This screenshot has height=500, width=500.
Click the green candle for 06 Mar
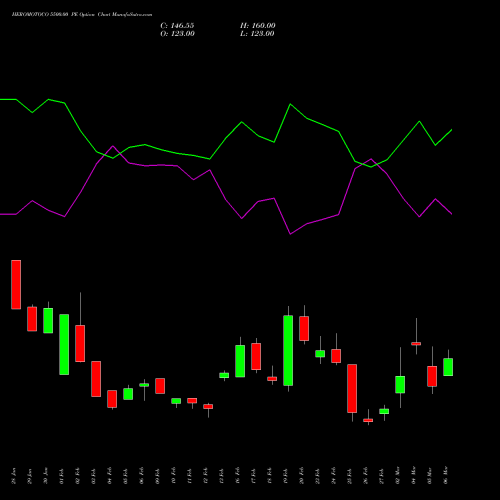(x=448, y=367)
